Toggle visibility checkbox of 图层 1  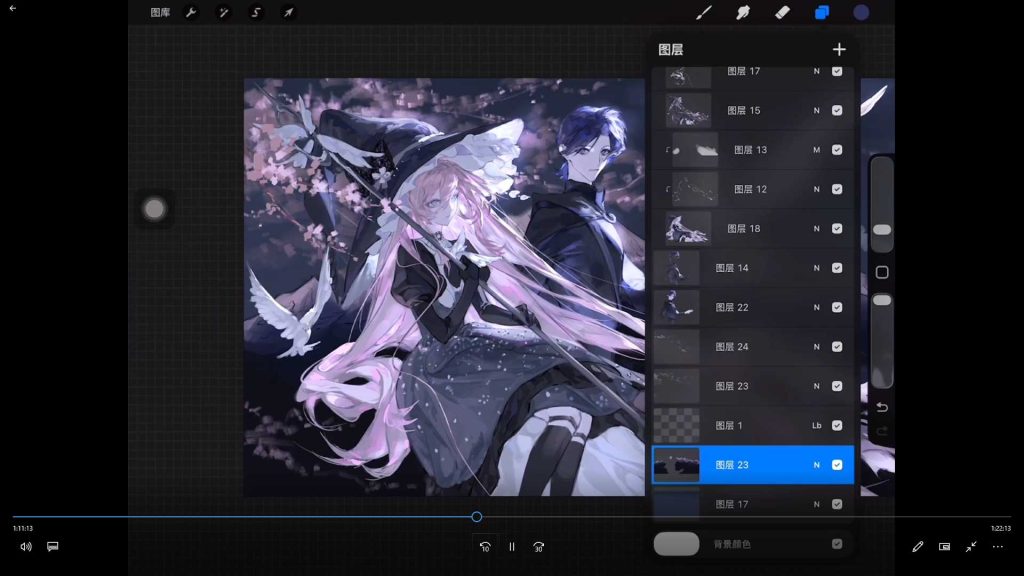[x=837, y=425]
